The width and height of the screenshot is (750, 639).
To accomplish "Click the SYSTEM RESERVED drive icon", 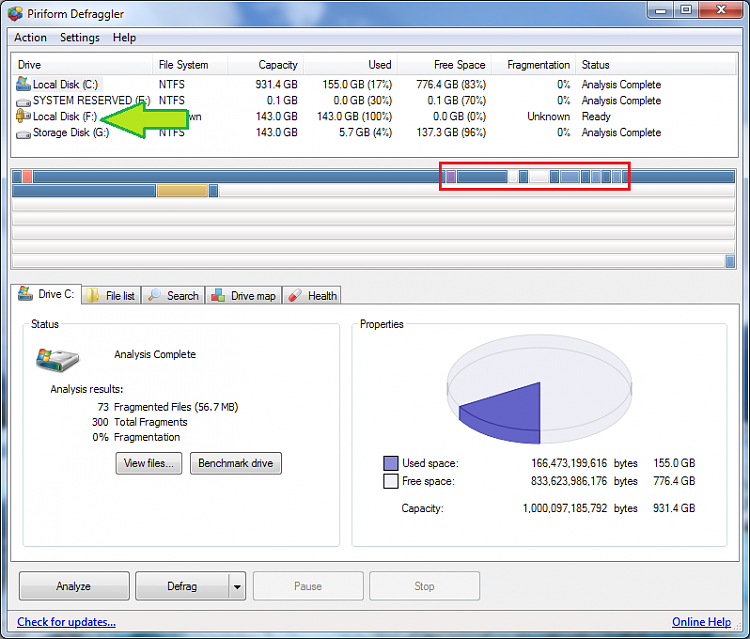I will pos(23,102).
